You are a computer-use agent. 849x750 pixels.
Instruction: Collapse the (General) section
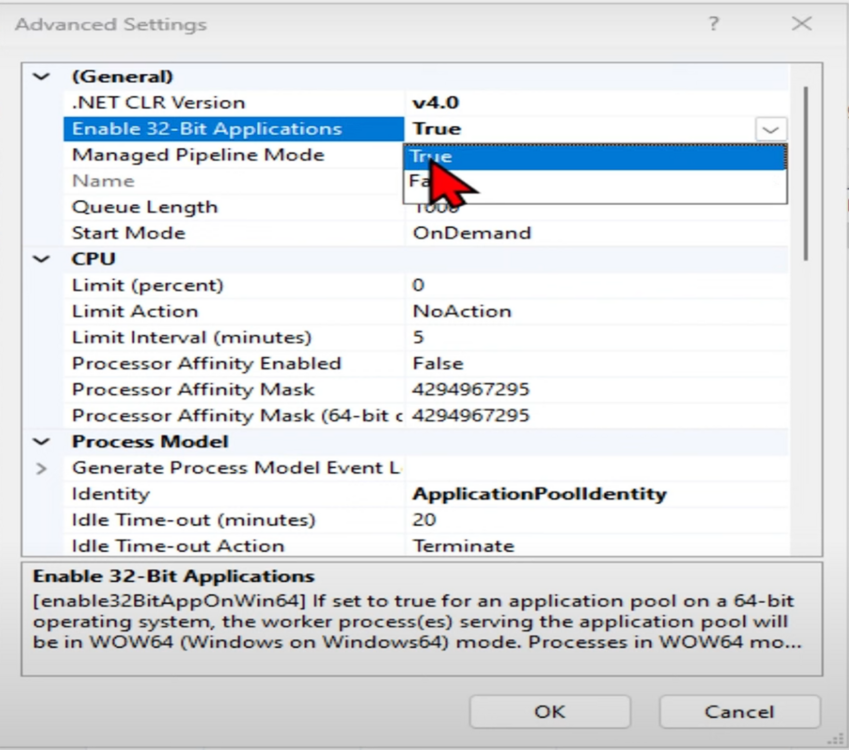click(42, 76)
